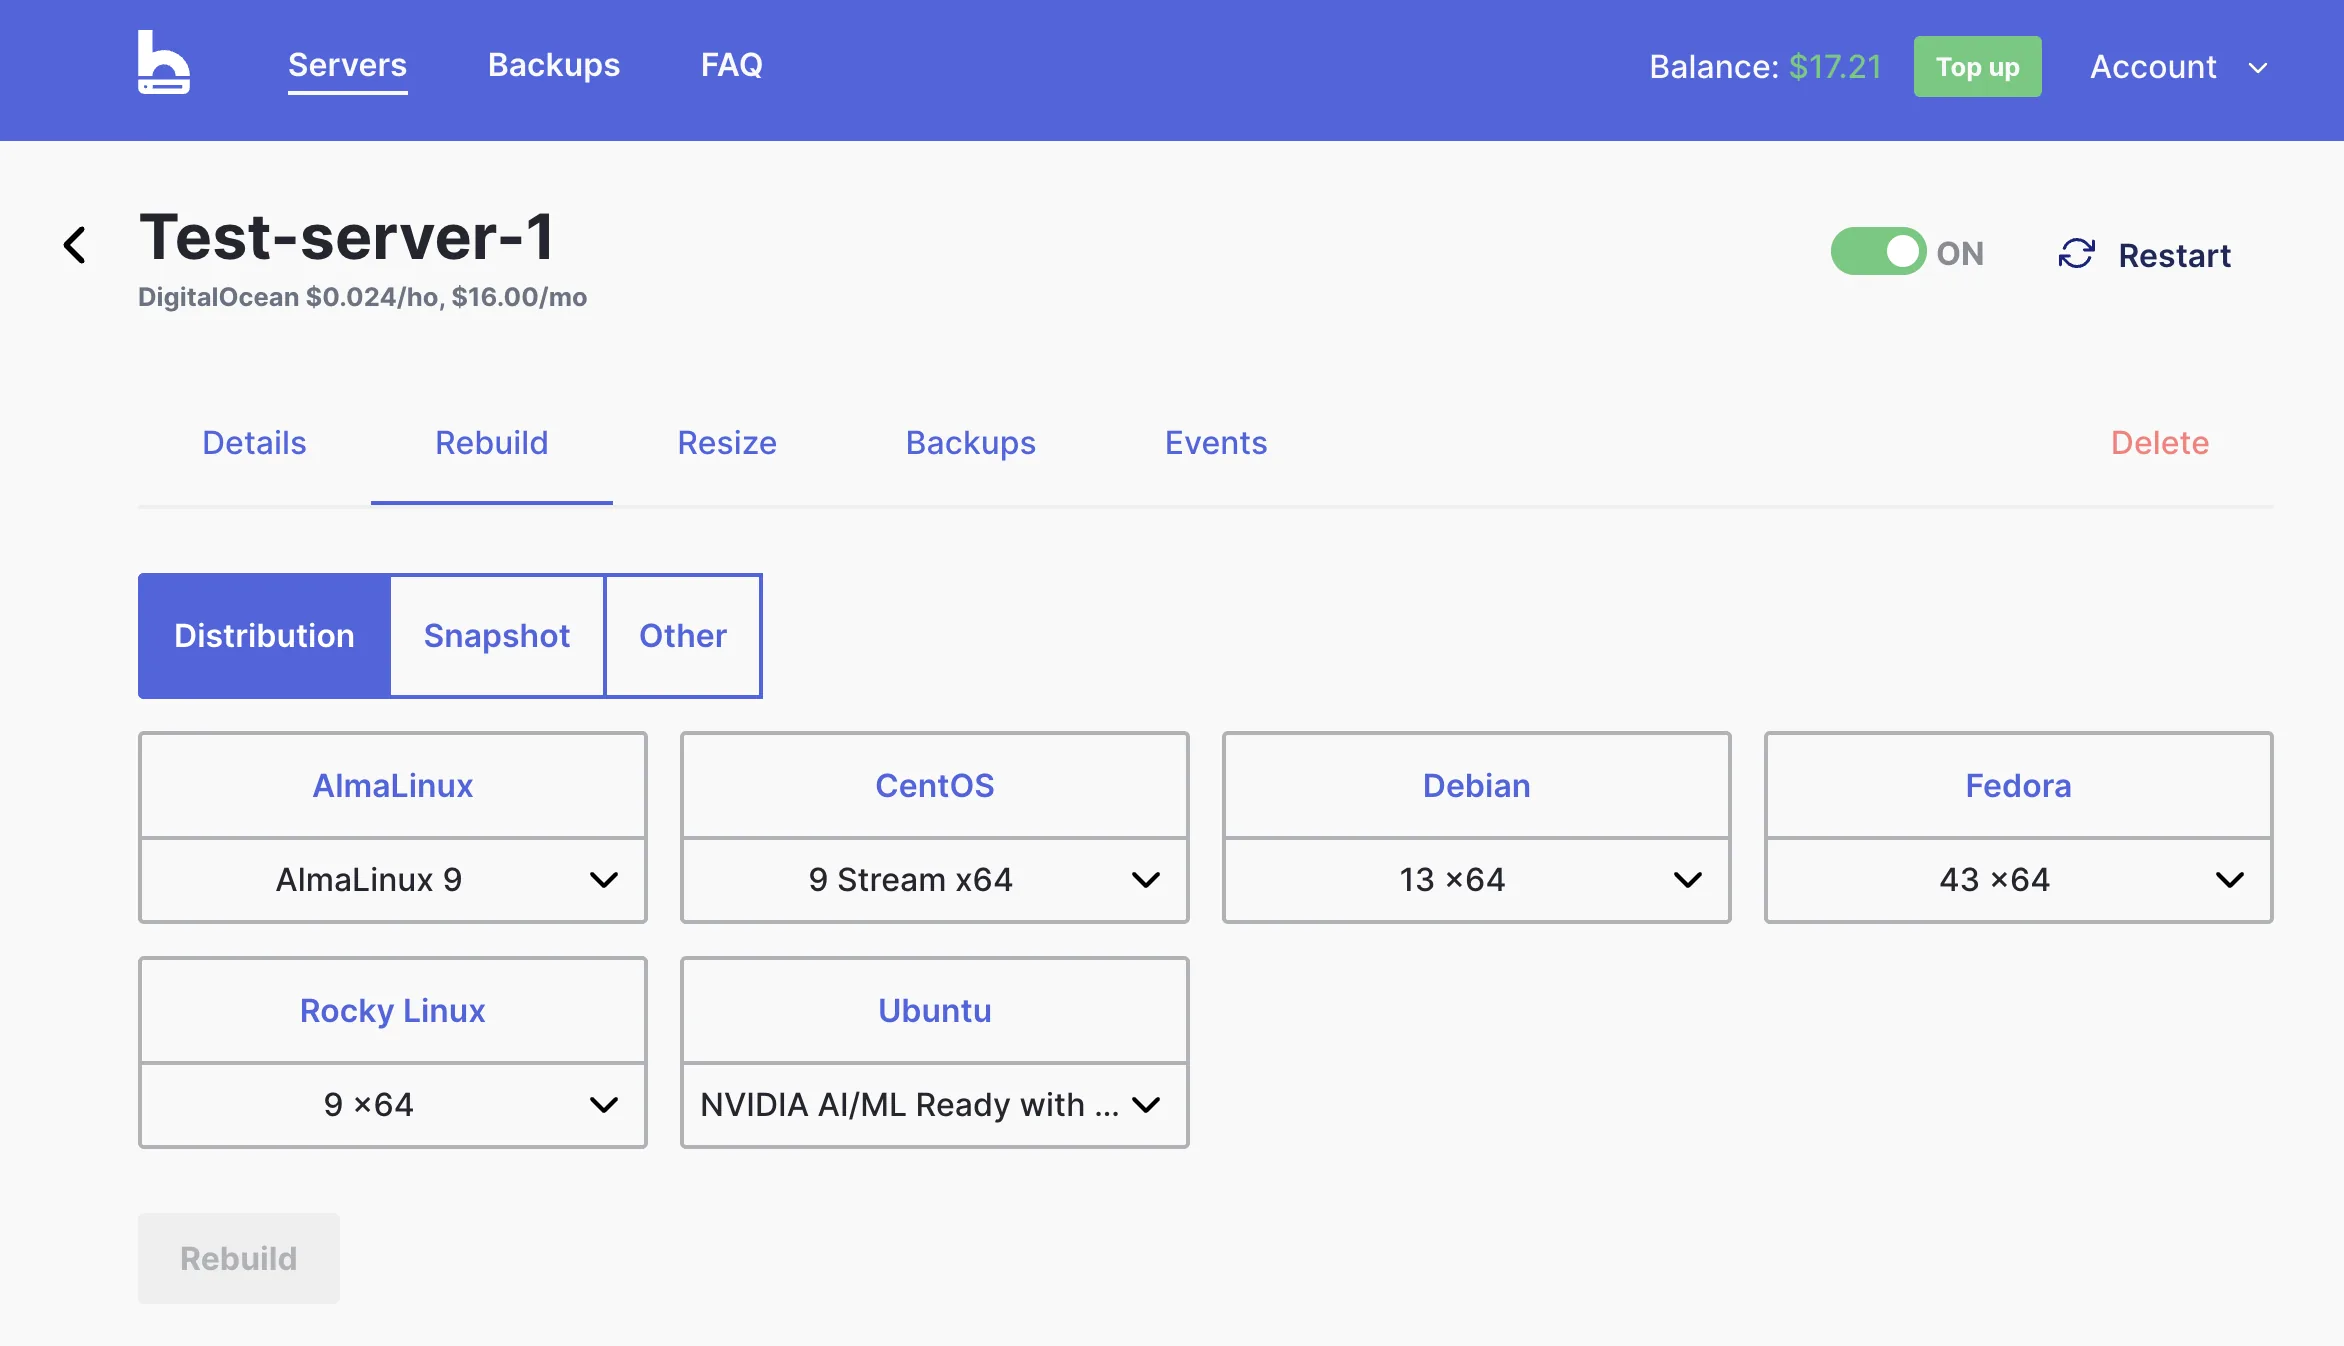Toggle the server ON power switch
This screenshot has width=2344, height=1346.
(x=1878, y=252)
